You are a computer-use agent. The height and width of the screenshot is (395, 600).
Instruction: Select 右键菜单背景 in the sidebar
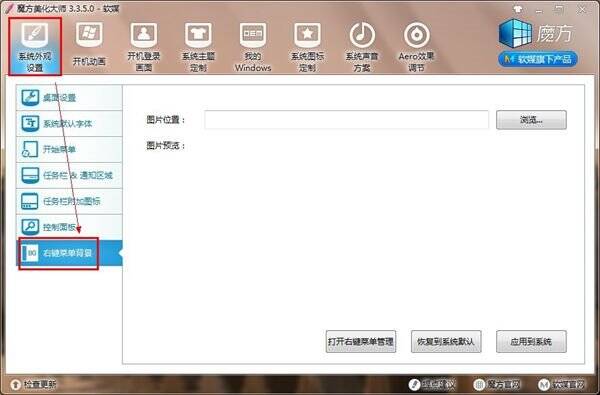click(x=69, y=253)
